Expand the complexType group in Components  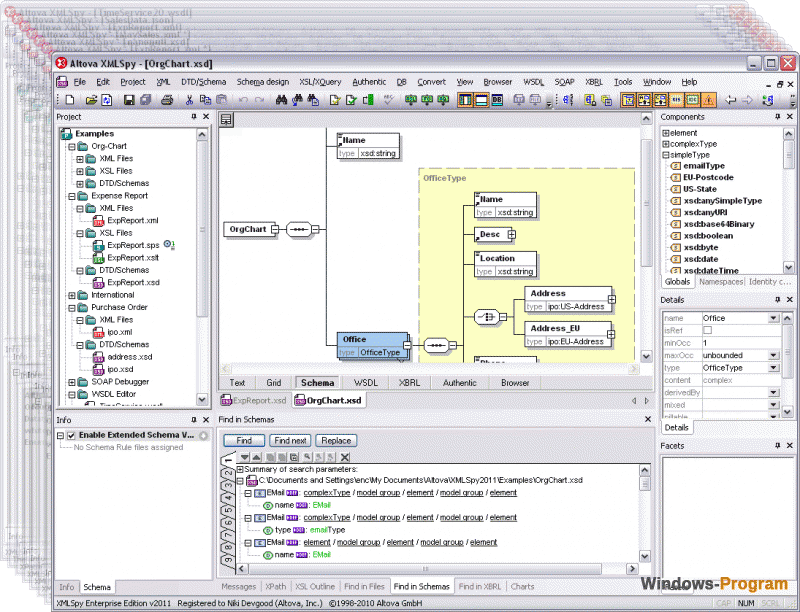(x=665, y=144)
